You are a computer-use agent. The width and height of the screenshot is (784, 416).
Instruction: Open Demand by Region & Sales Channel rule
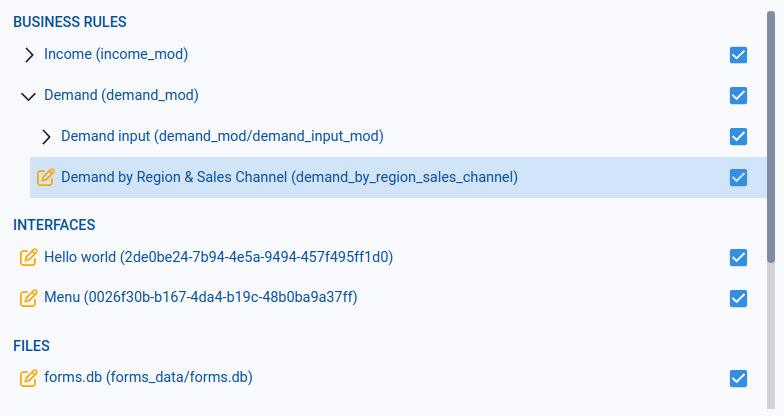pos(289,177)
